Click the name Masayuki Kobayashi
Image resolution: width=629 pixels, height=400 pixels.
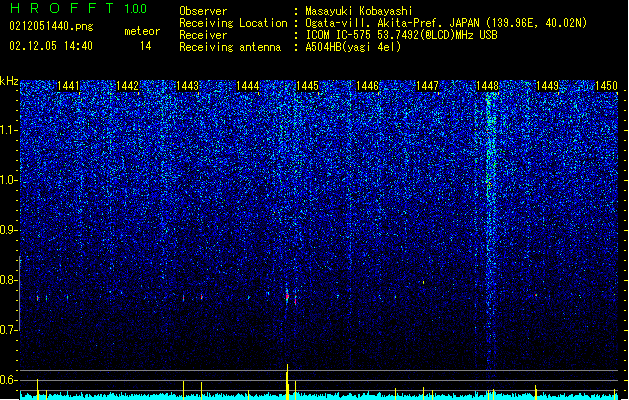359,11
